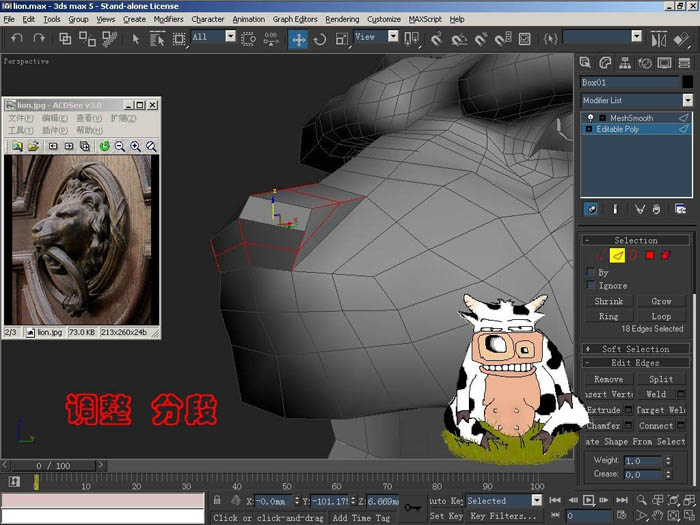Viewport: 700px width, 525px height.
Task: Click Configure Modifier Sets icon
Action: coord(680,209)
